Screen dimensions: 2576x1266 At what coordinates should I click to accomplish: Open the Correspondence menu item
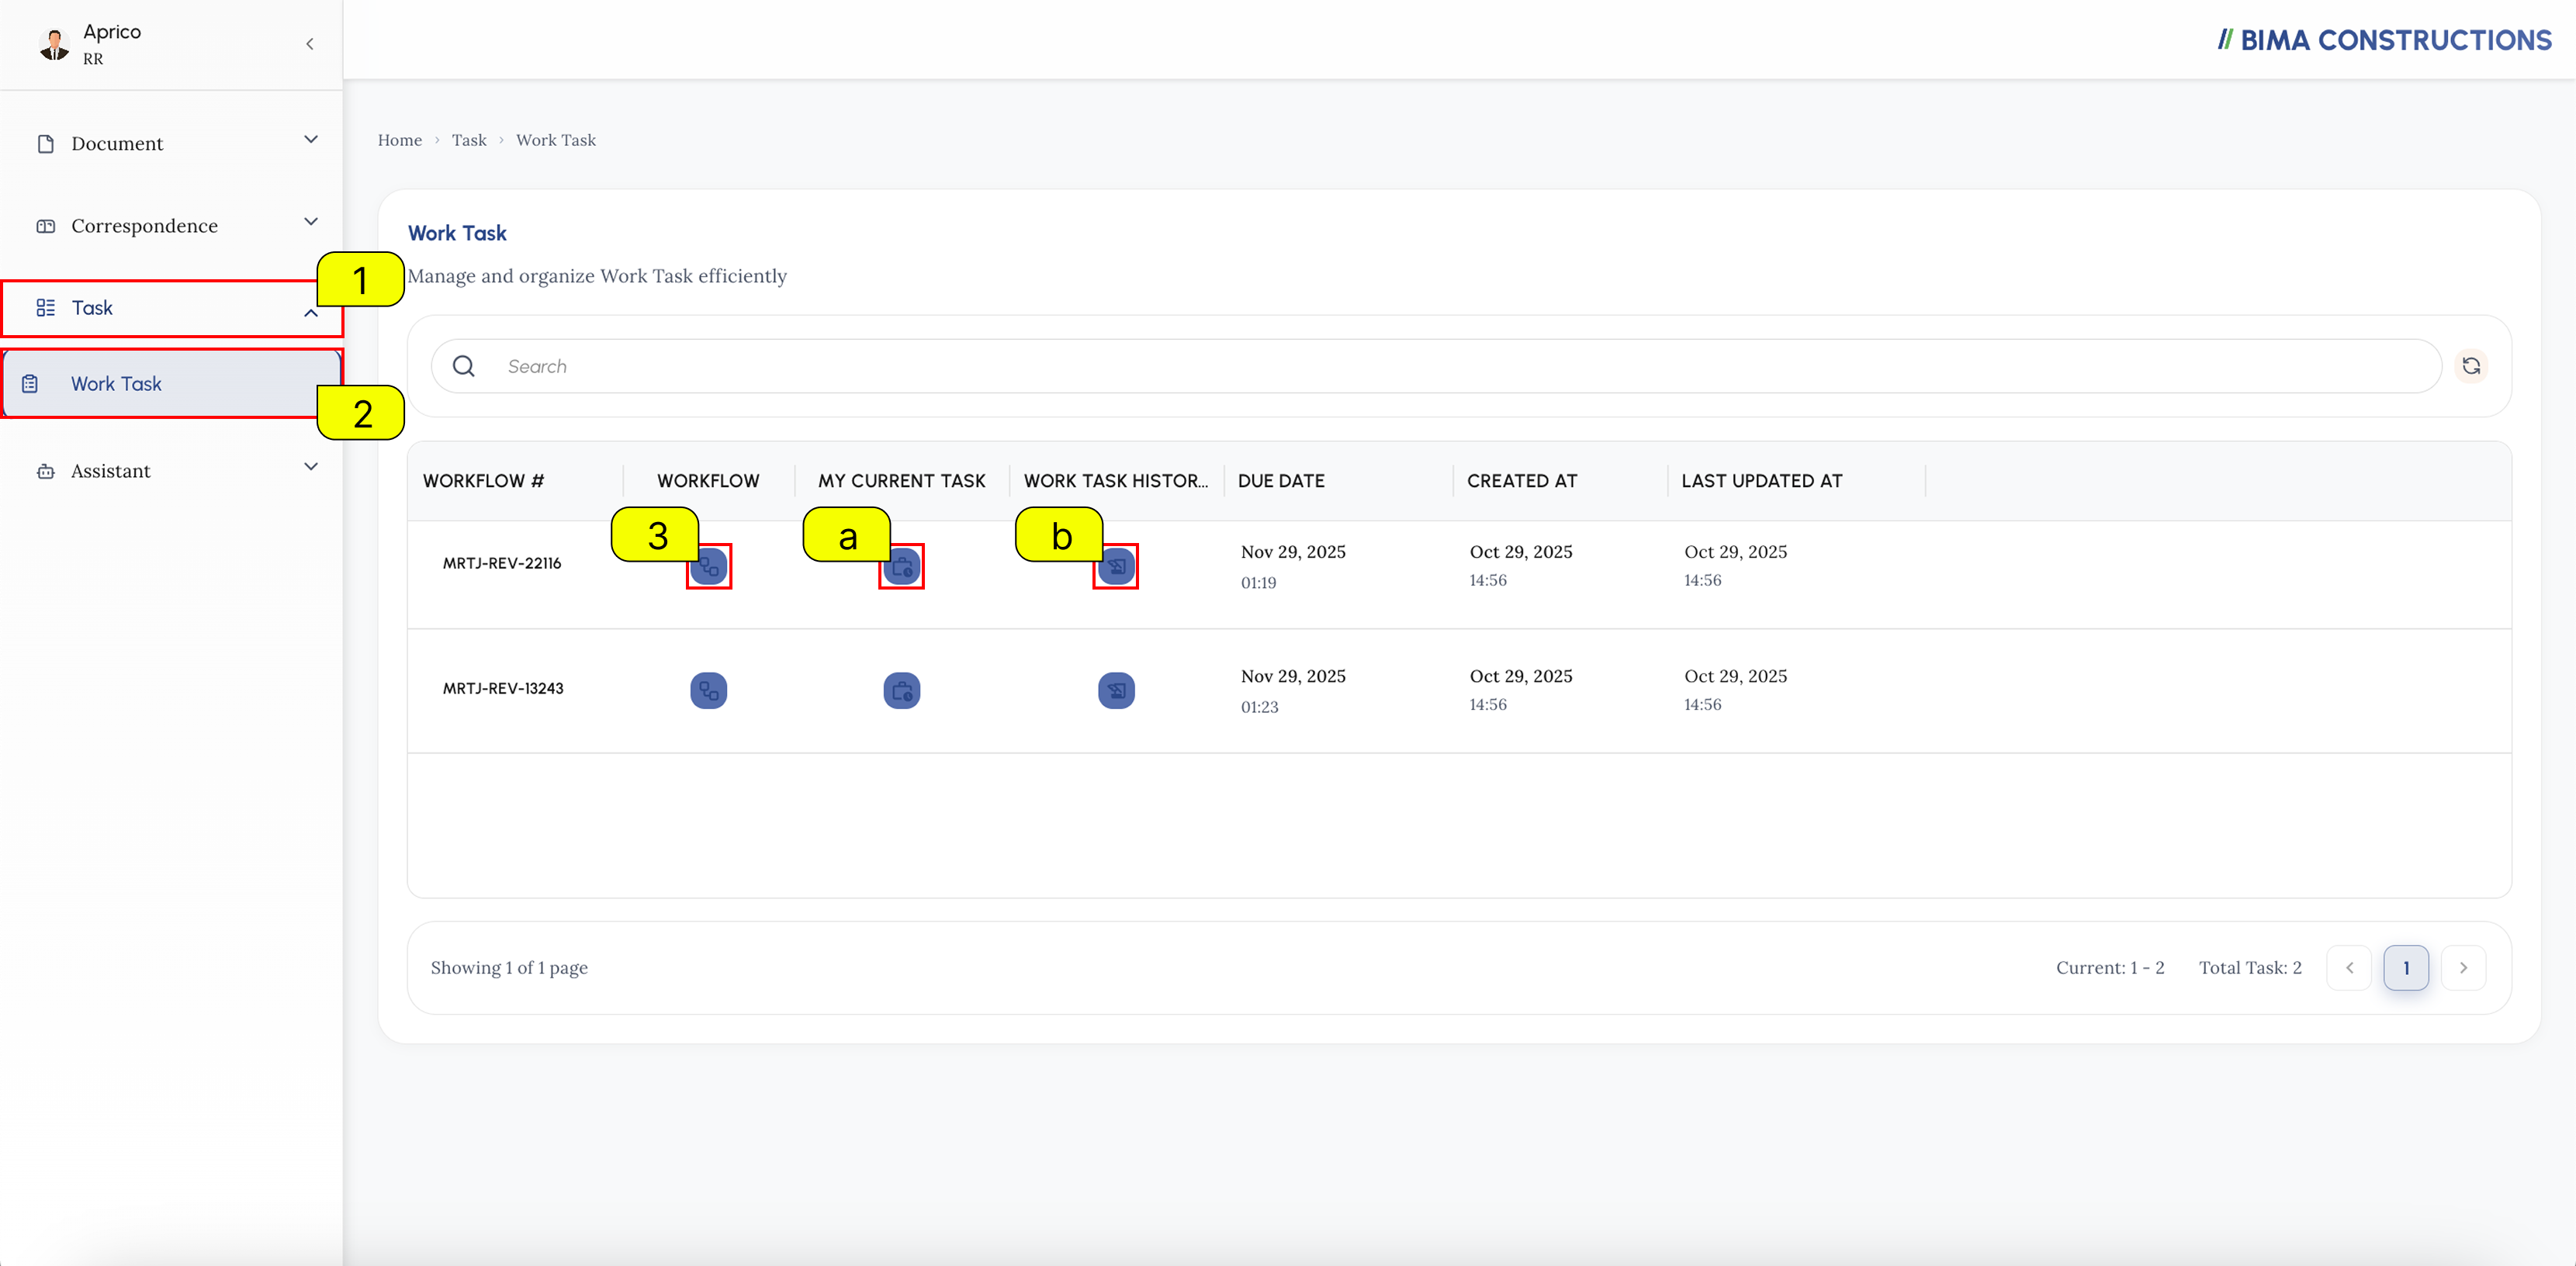pyautogui.click(x=172, y=226)
